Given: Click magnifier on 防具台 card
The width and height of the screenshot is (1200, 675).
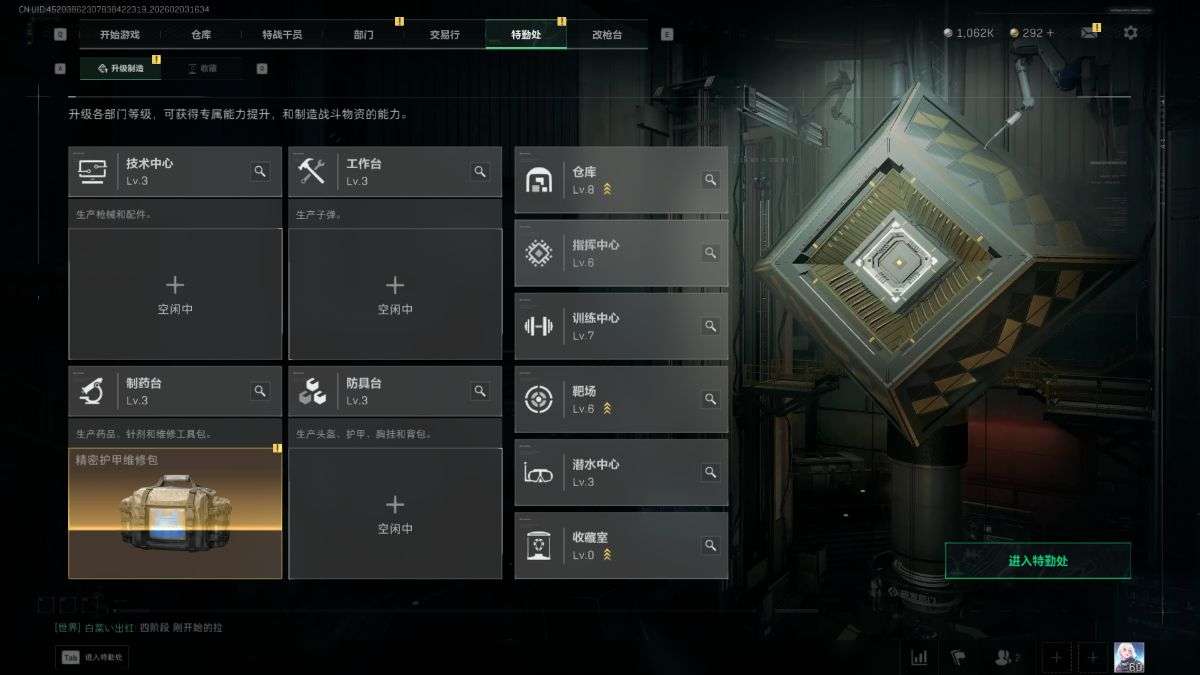Looking at the screenshot, I should click(480, 391).
